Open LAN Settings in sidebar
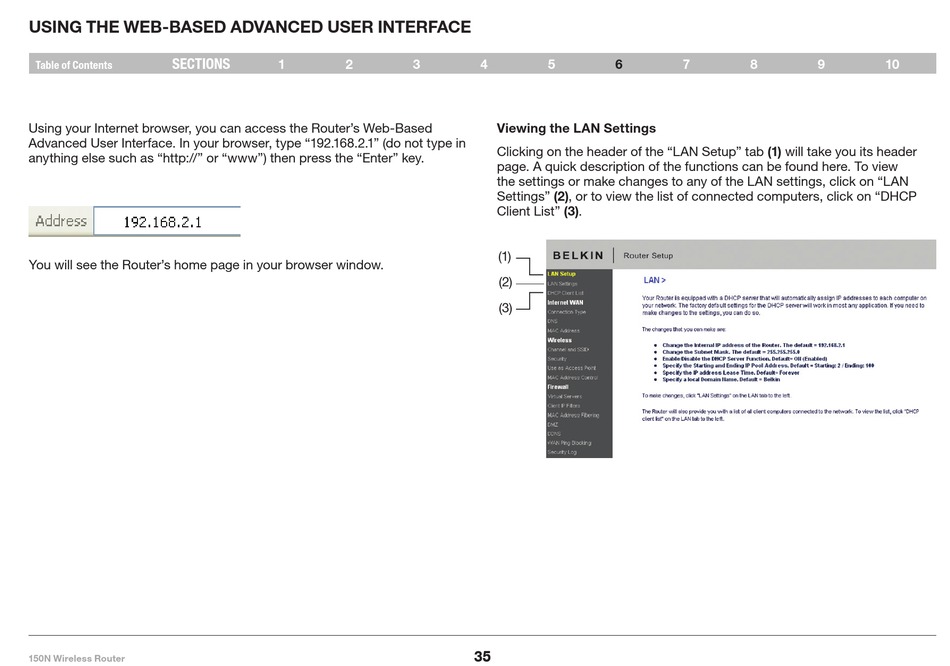The height and width of the screenshot is (666, 950). click(x=562, y=284)
